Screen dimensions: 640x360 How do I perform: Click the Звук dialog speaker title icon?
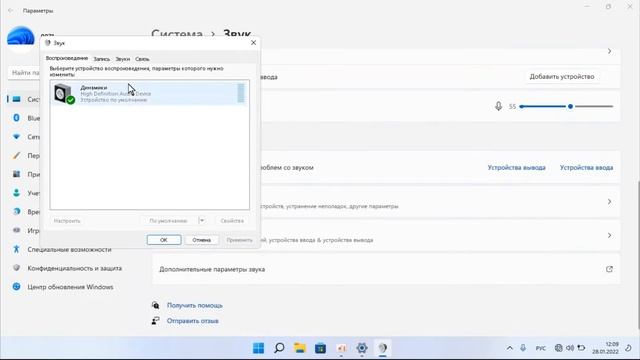48,43
